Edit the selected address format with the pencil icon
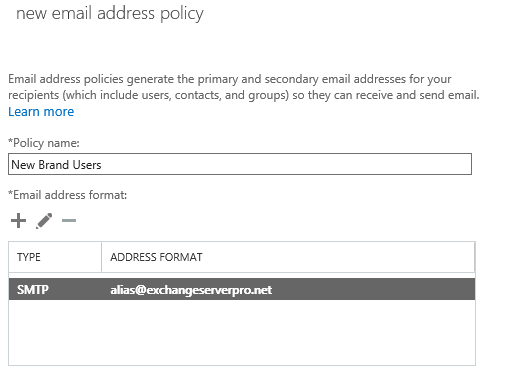The width and height of the screenshot is (509, 371). pos(44,221)
